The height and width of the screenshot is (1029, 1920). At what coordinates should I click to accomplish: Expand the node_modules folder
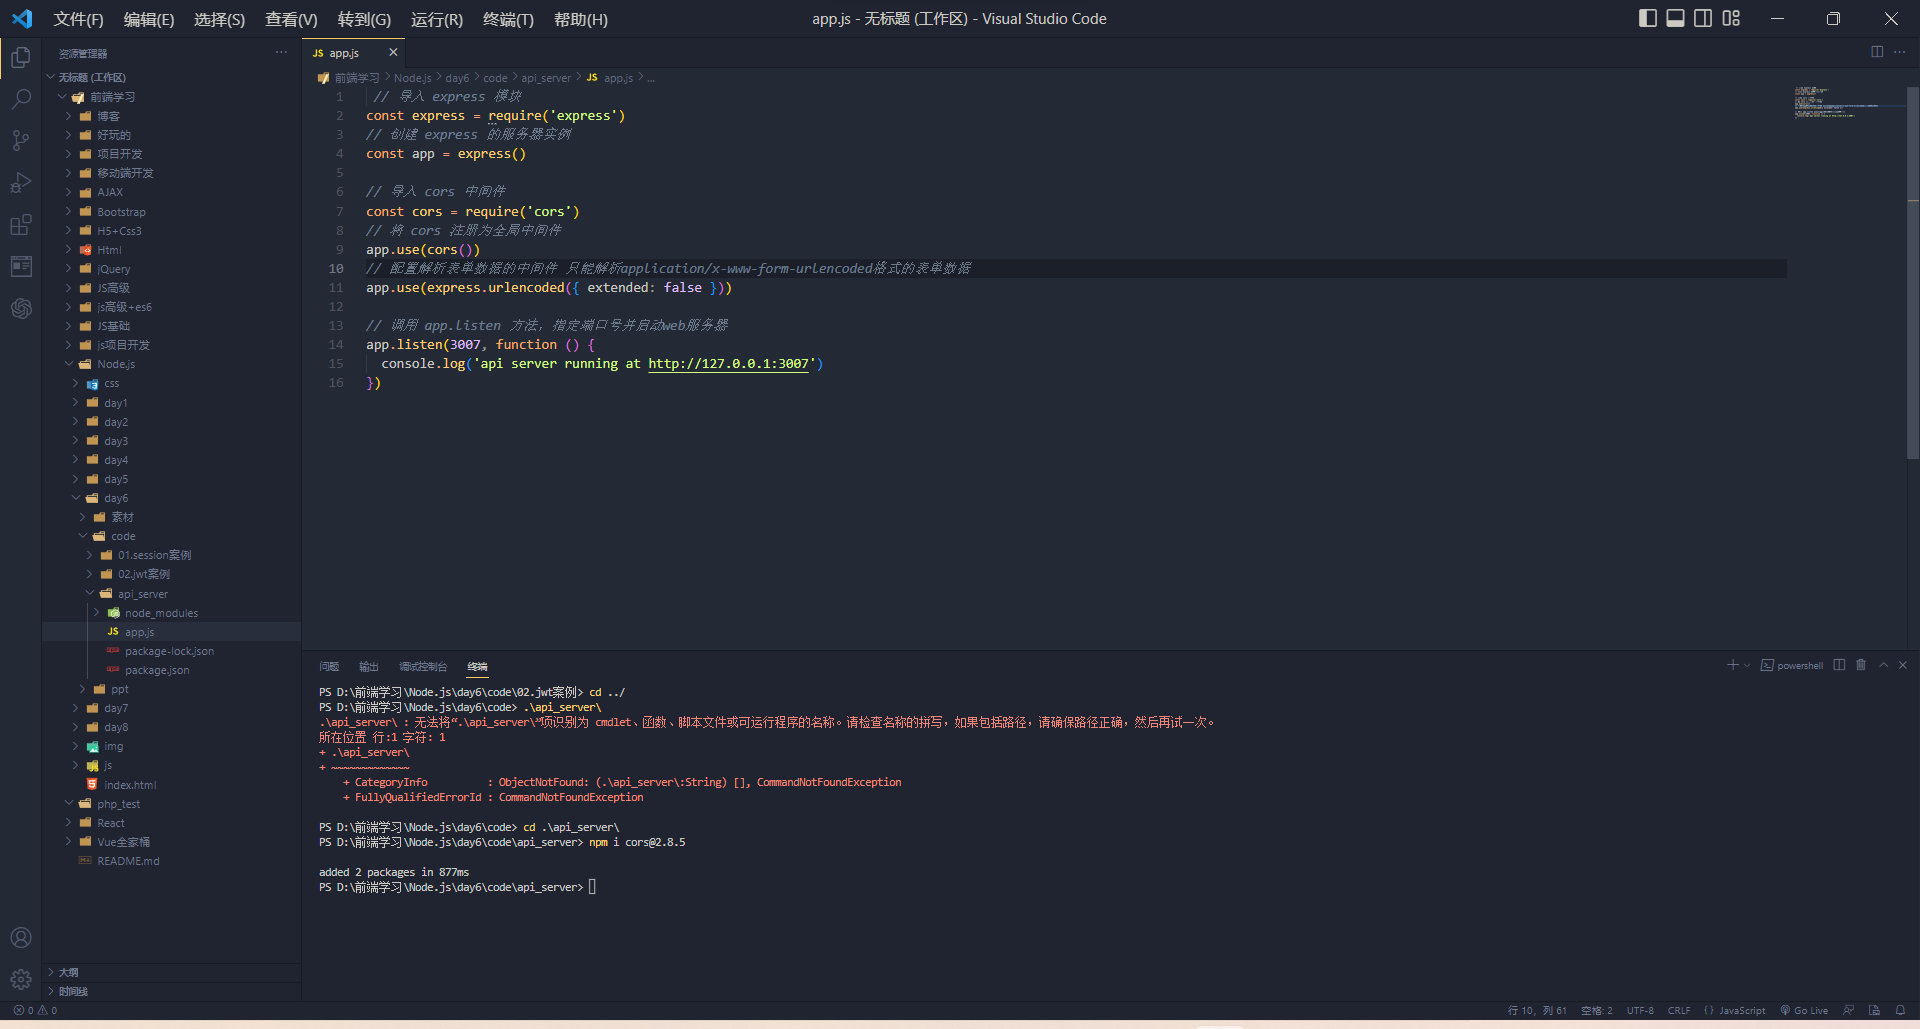point(171,613)
